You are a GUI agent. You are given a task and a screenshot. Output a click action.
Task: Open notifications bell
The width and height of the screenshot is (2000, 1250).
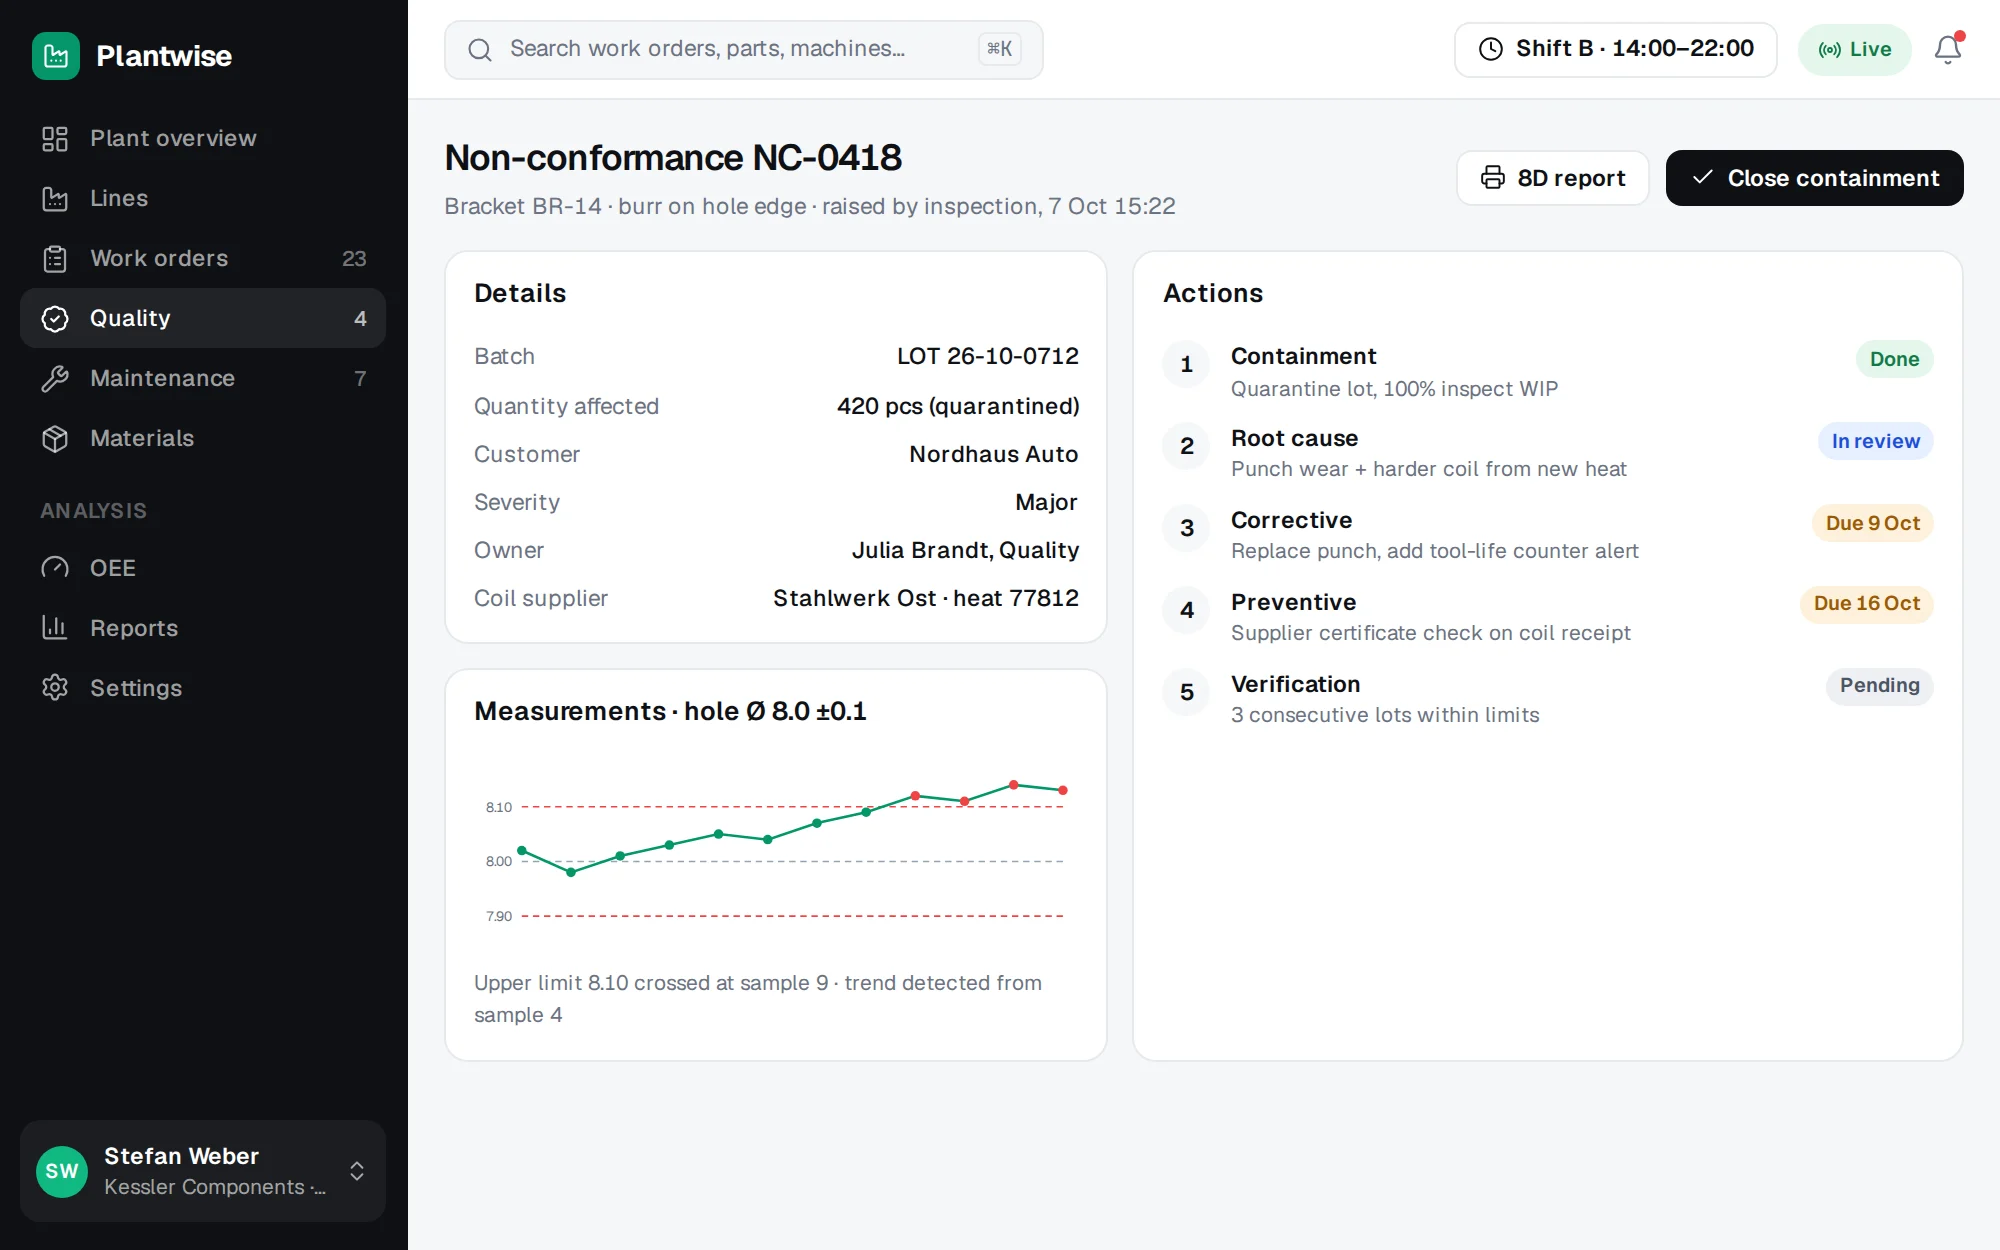(1948, 49)
